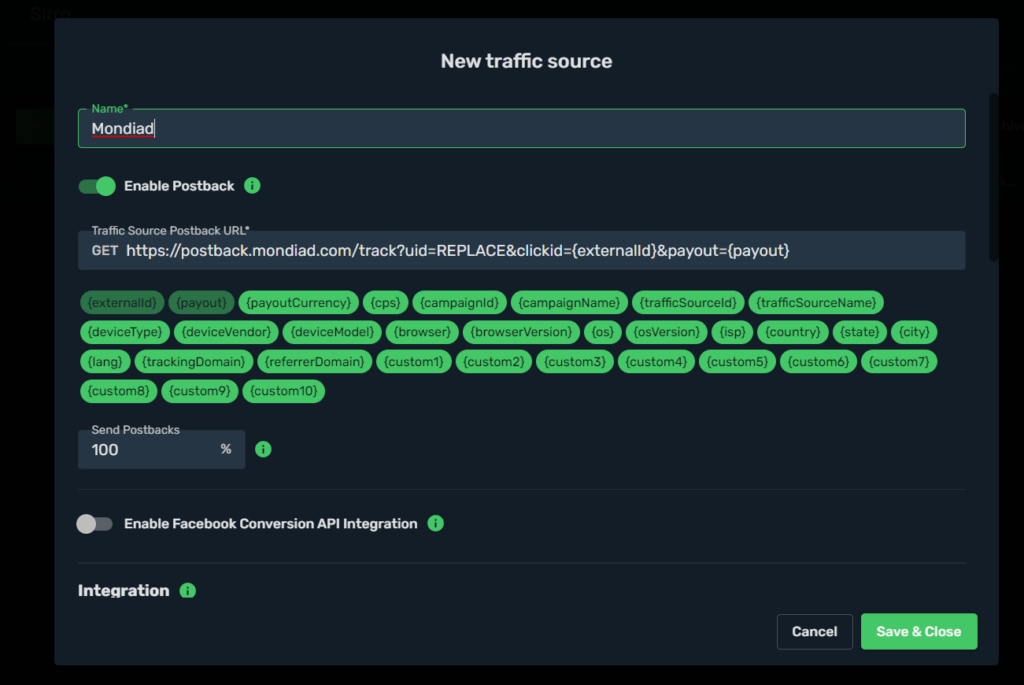Insert the {externalId} macro
Viewport: 1024px width, 685px height.
122,302
